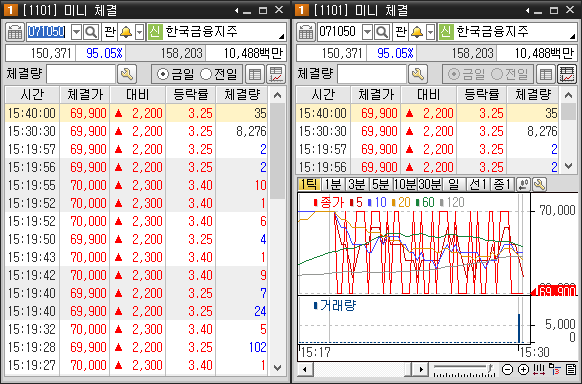Zoom out chart with minus icon
This screenshot has height=384, width=582.
(507, 369)
